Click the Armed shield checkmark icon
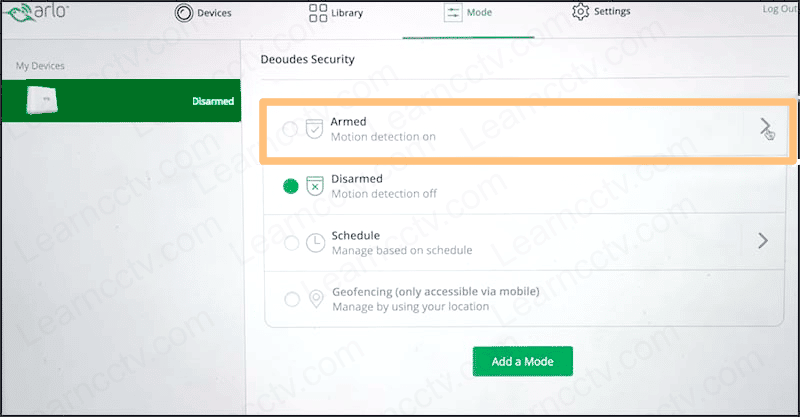800x417 pixels. (314, 129)
